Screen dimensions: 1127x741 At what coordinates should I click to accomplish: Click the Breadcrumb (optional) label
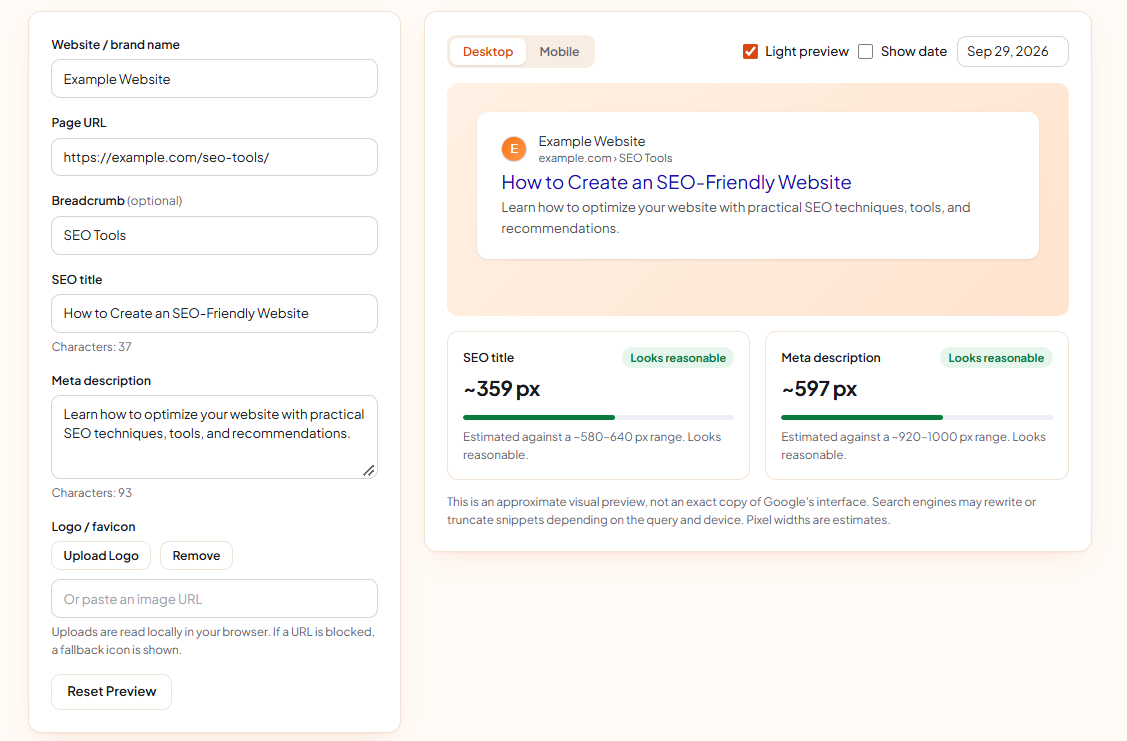pyautogui.click(x=117, y=201)
